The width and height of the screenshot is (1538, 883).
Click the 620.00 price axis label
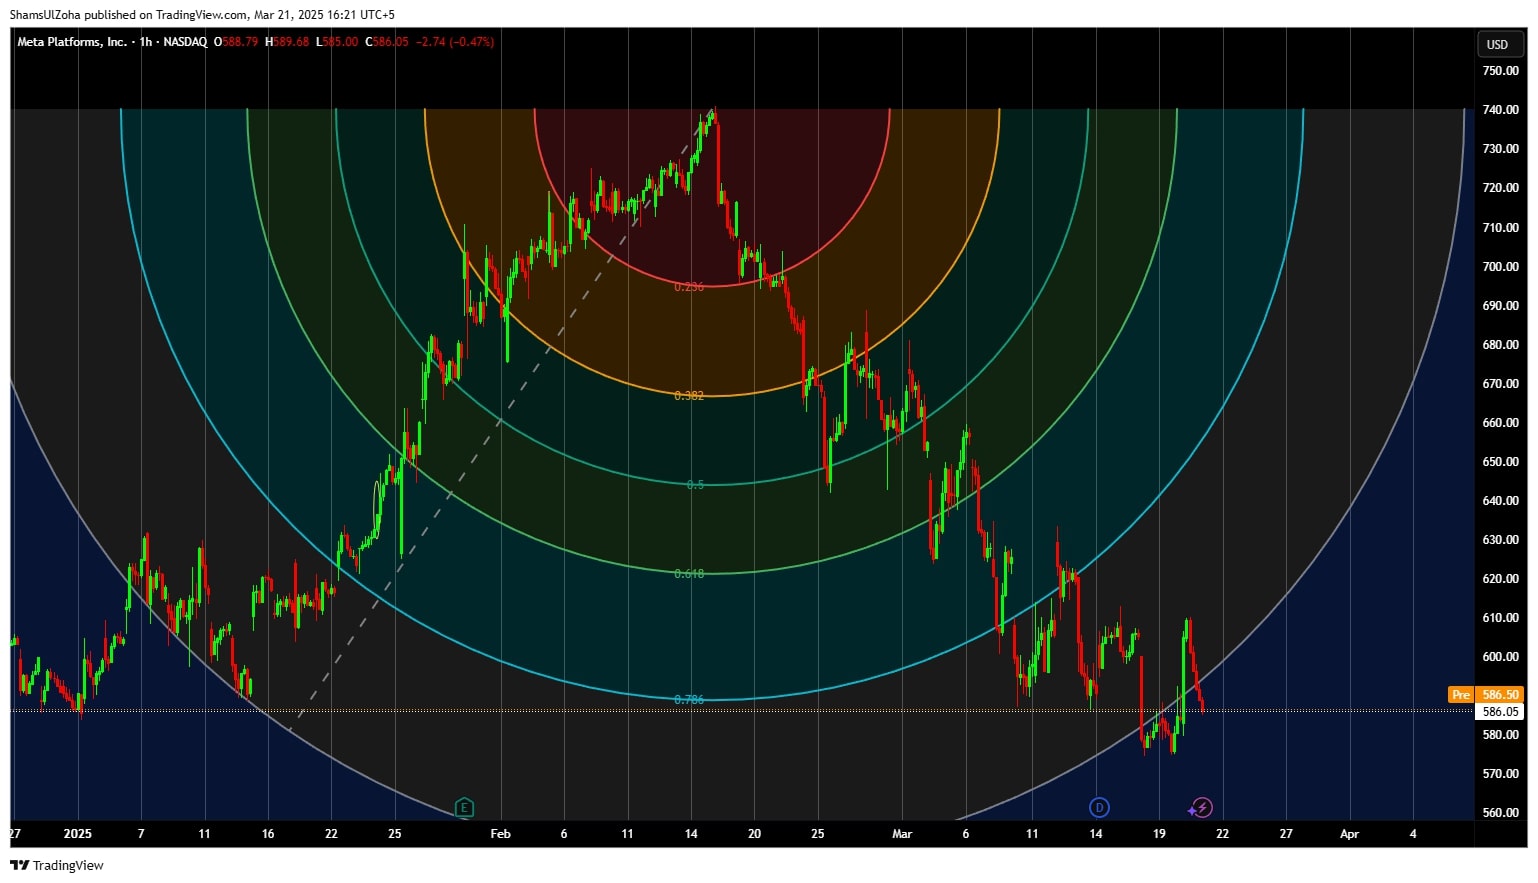1500,579
